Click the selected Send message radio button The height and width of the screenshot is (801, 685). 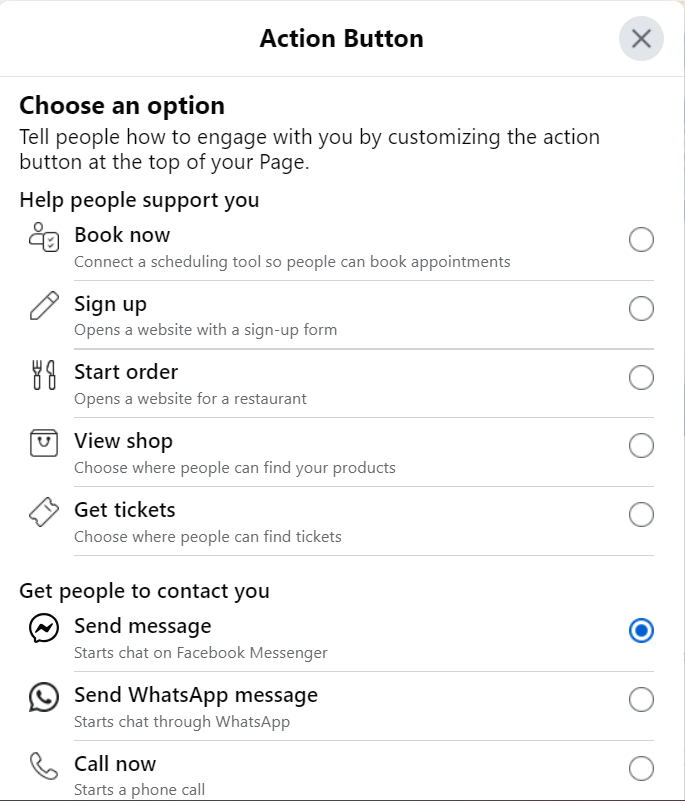click(641, 631)
